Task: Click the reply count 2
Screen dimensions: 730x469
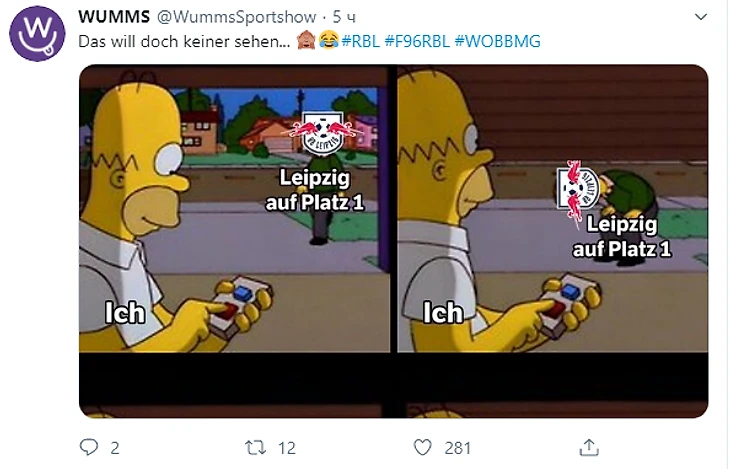Action: point(115,448)
